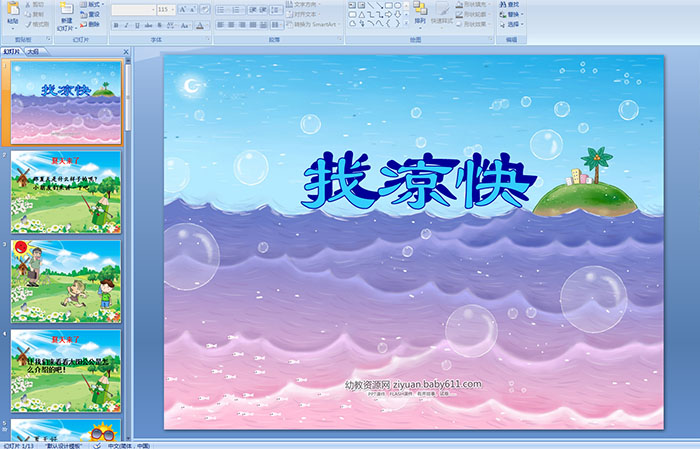Click the Copy (复制) icon

click(29, 14)
